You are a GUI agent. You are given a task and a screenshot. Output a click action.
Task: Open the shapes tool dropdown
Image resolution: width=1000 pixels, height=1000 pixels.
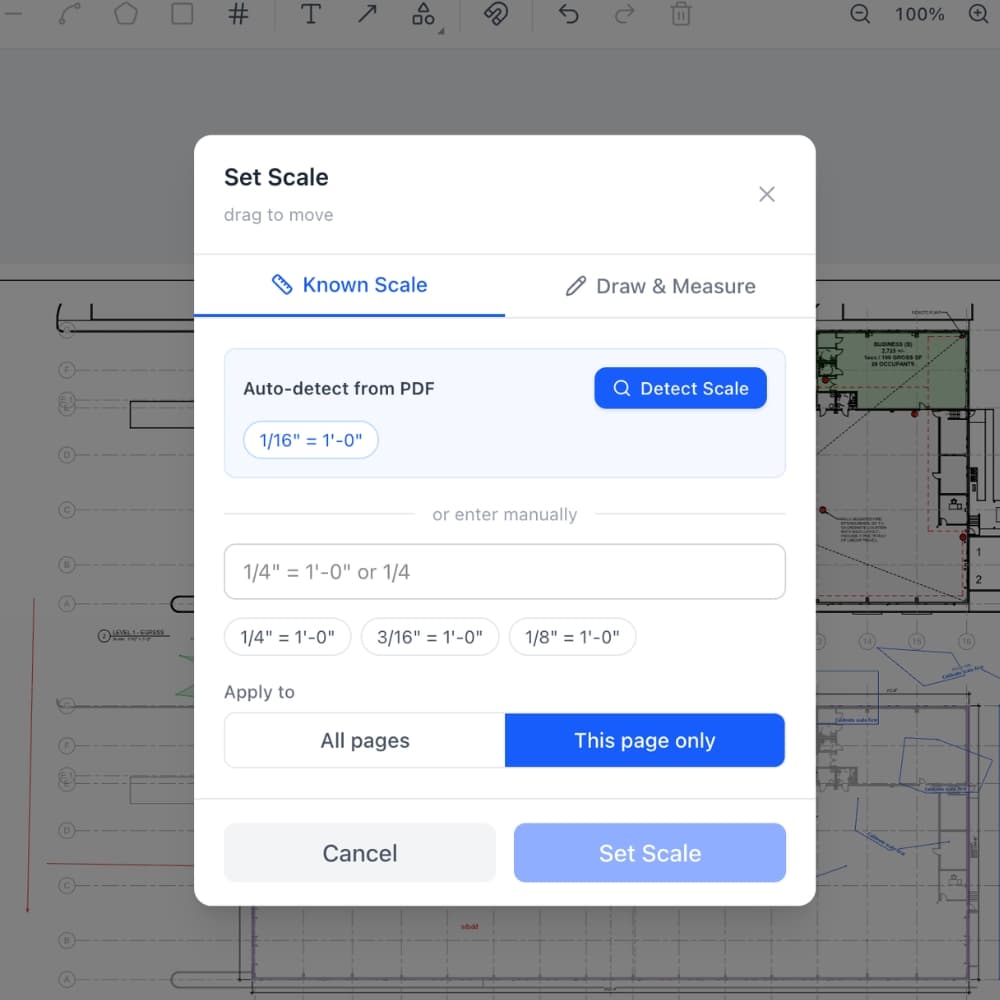click(x=425, y=15)
